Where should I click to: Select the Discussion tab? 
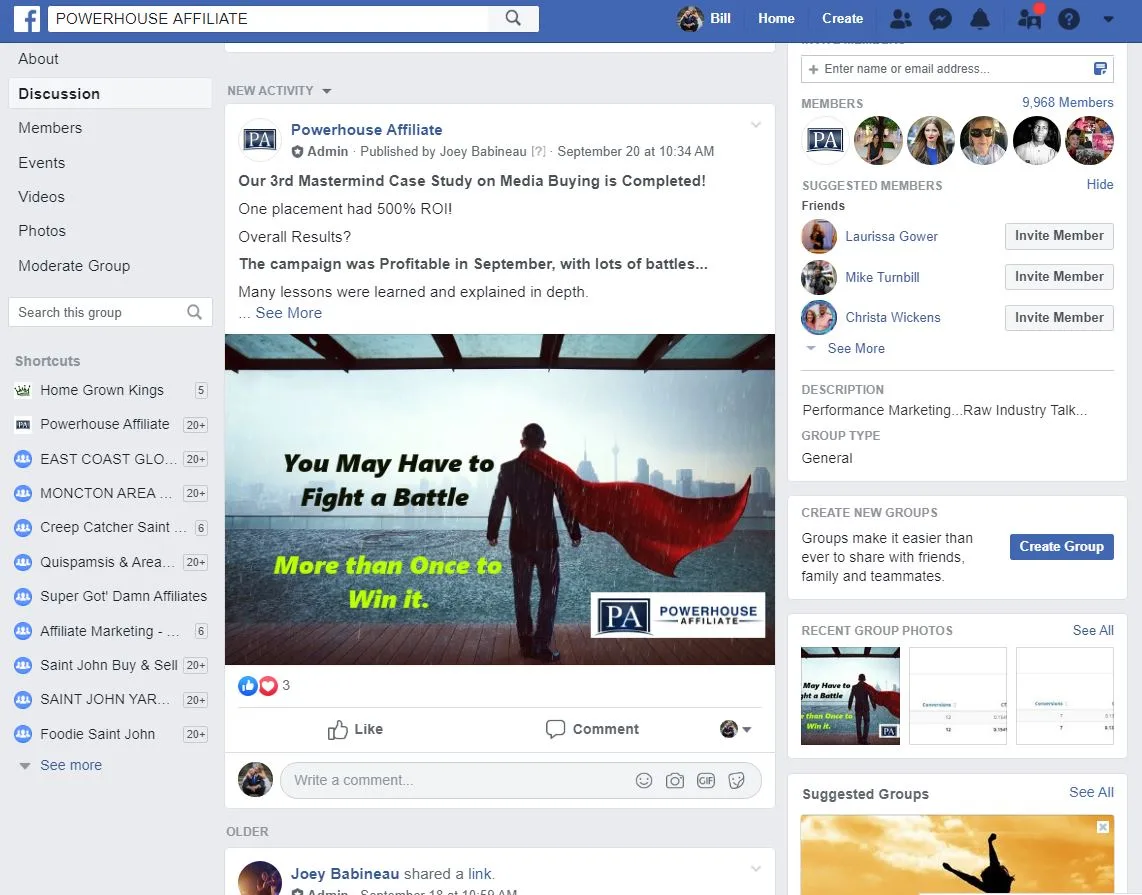pos(110,93)
